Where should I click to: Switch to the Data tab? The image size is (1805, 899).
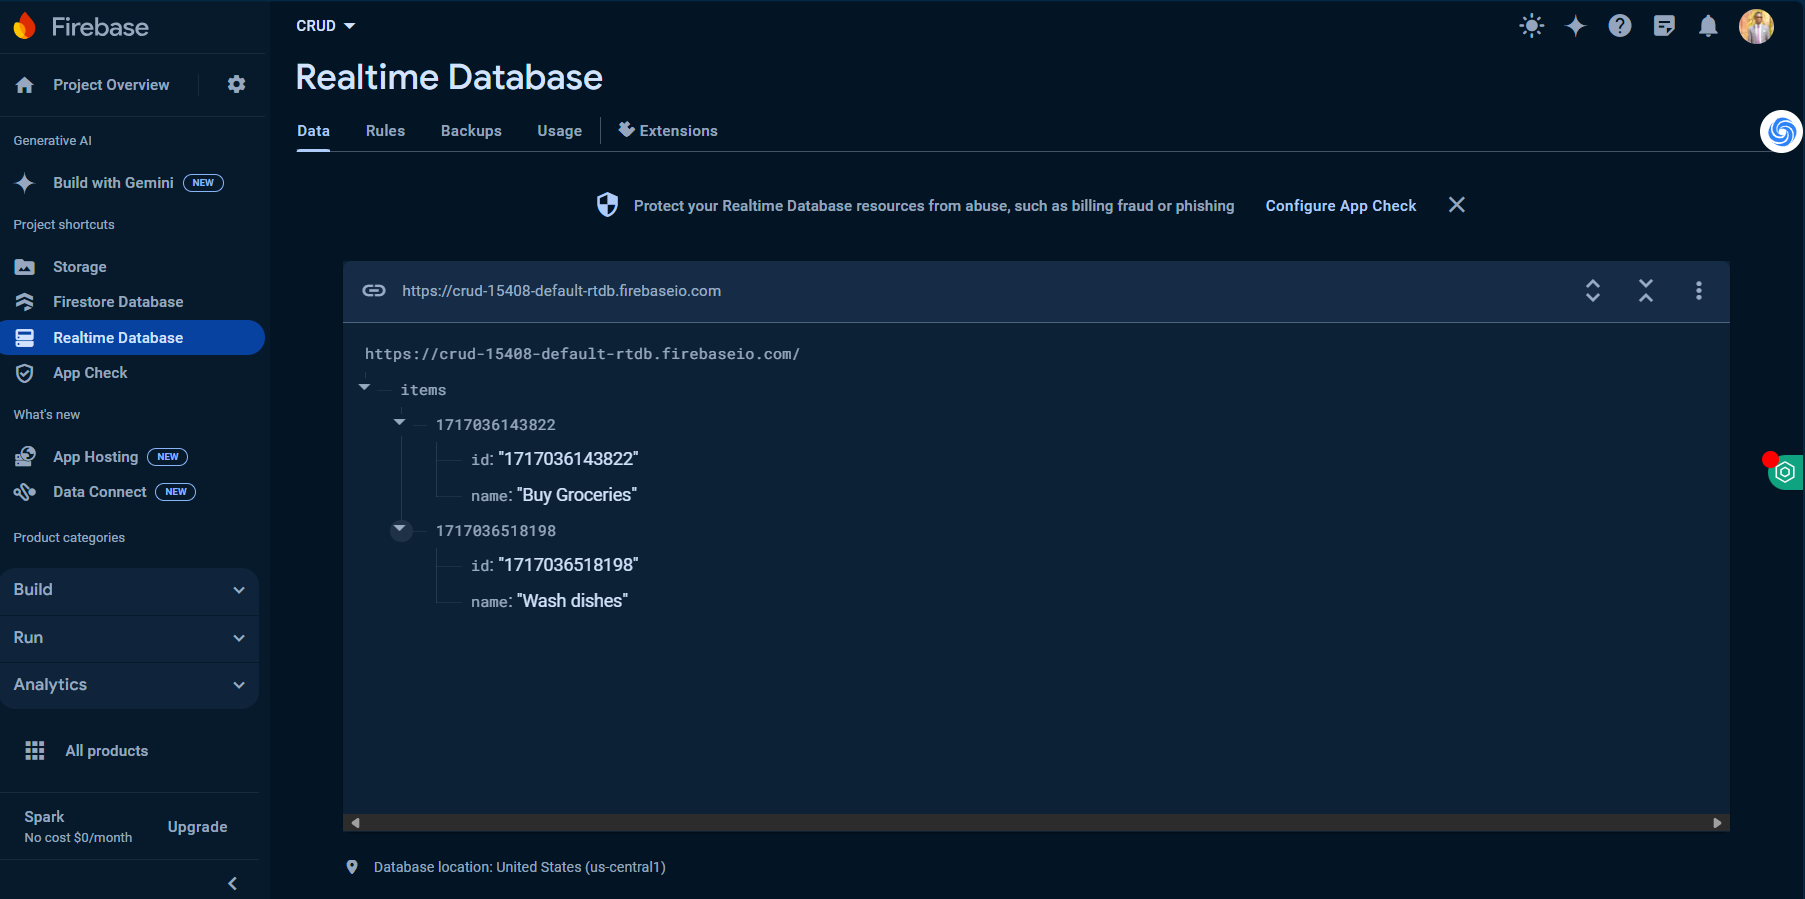pyautogui.click(x=313, y=131)
